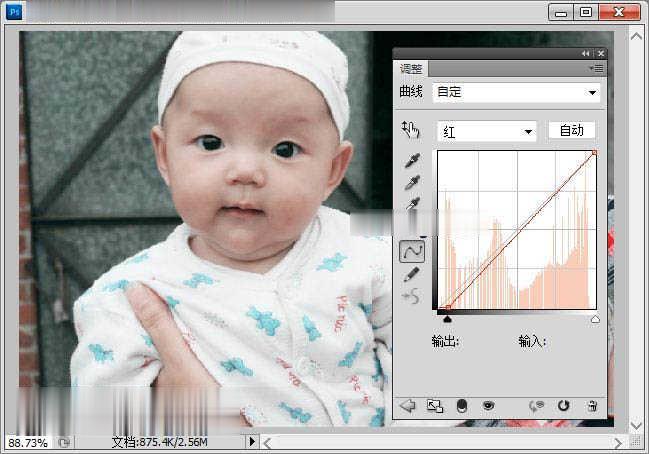Toggle adjustment layer visibility eye

point(488,406)
